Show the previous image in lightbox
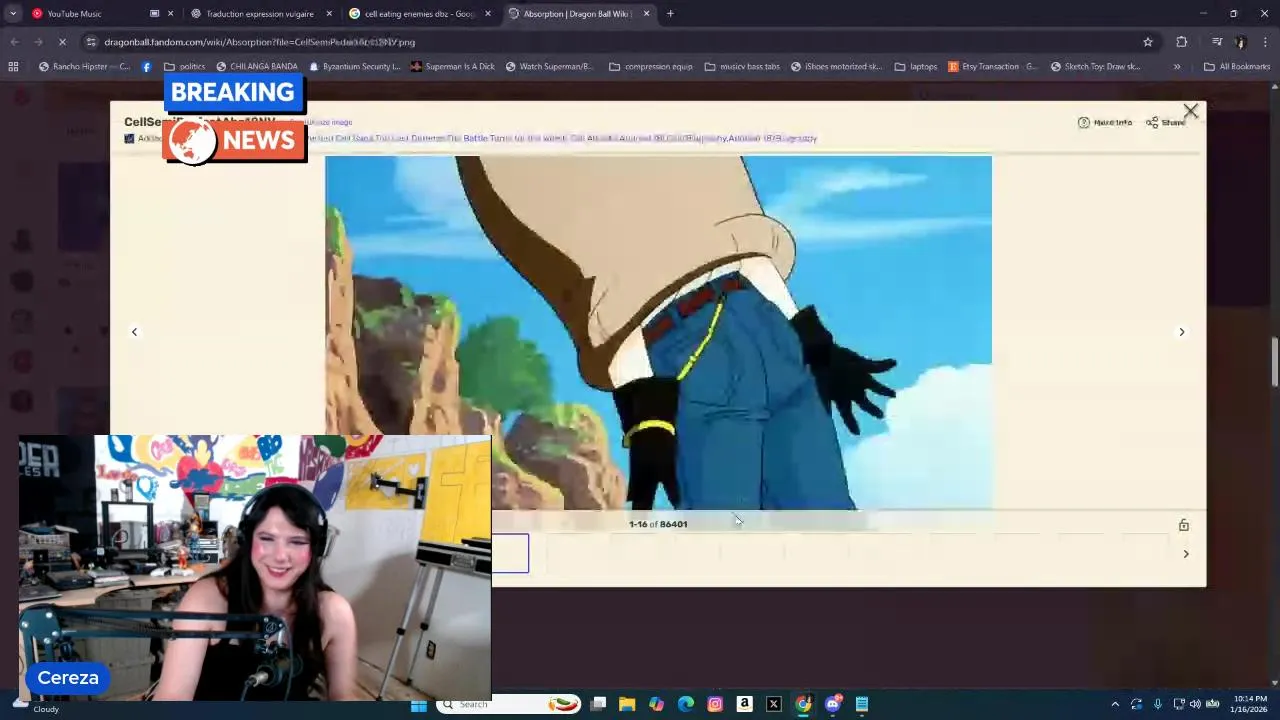 pos(134,332)
